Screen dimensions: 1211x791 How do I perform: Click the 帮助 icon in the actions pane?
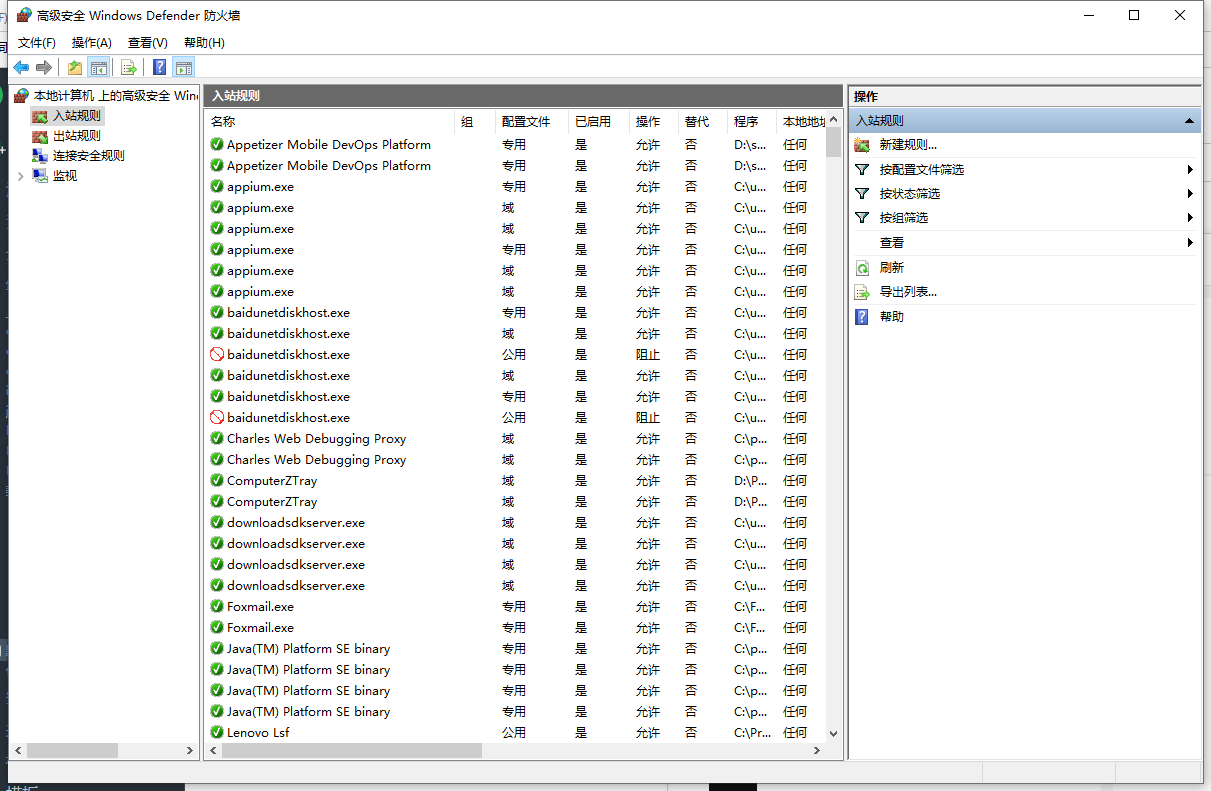pos(862,317)
